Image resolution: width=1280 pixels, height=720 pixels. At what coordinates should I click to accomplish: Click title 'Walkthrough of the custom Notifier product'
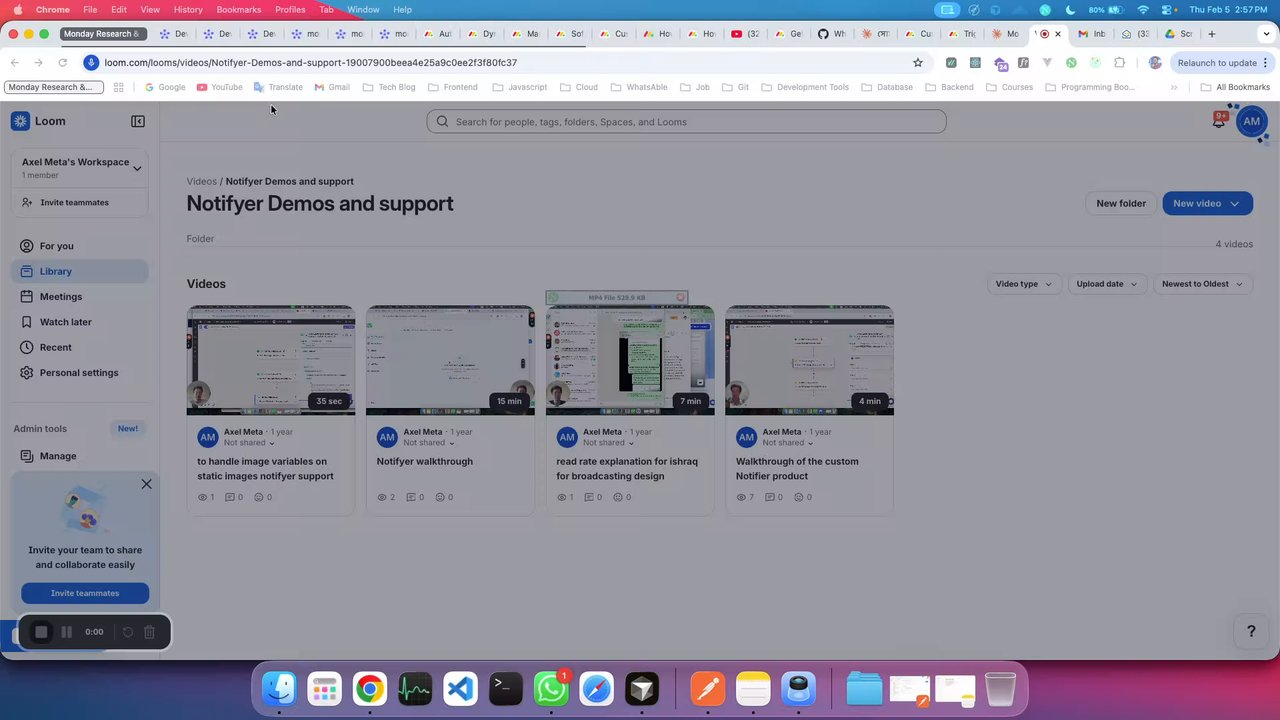coord(797,469)
